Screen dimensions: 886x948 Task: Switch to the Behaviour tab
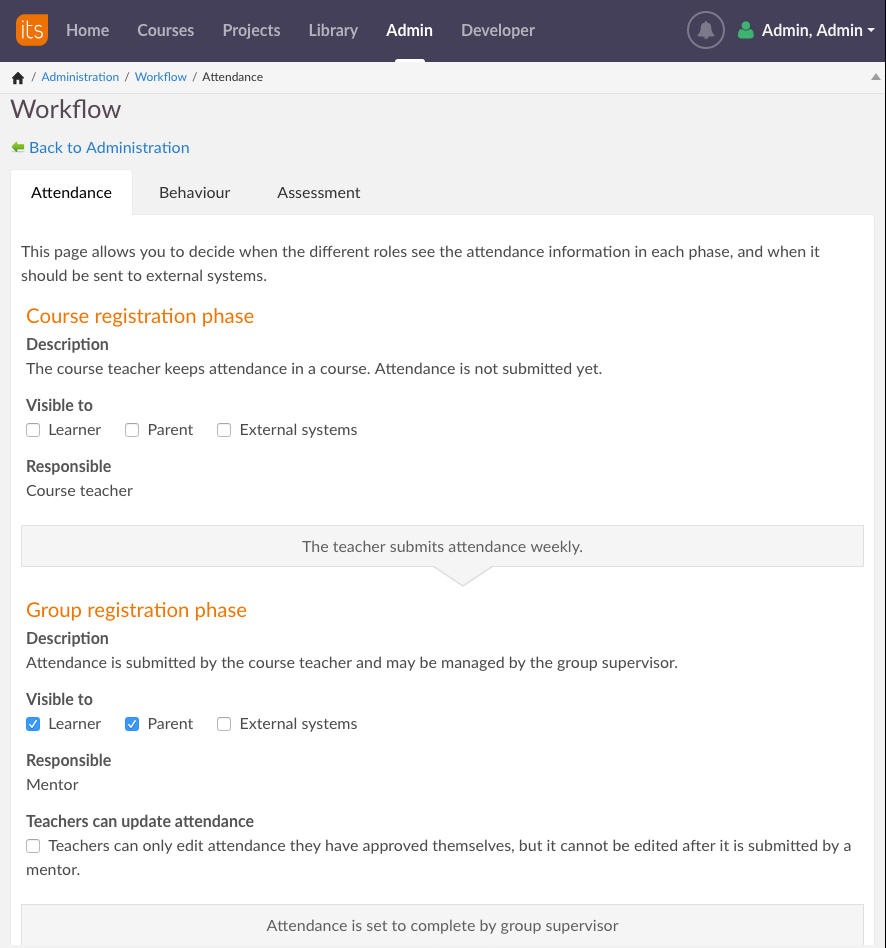click(194, 193)
